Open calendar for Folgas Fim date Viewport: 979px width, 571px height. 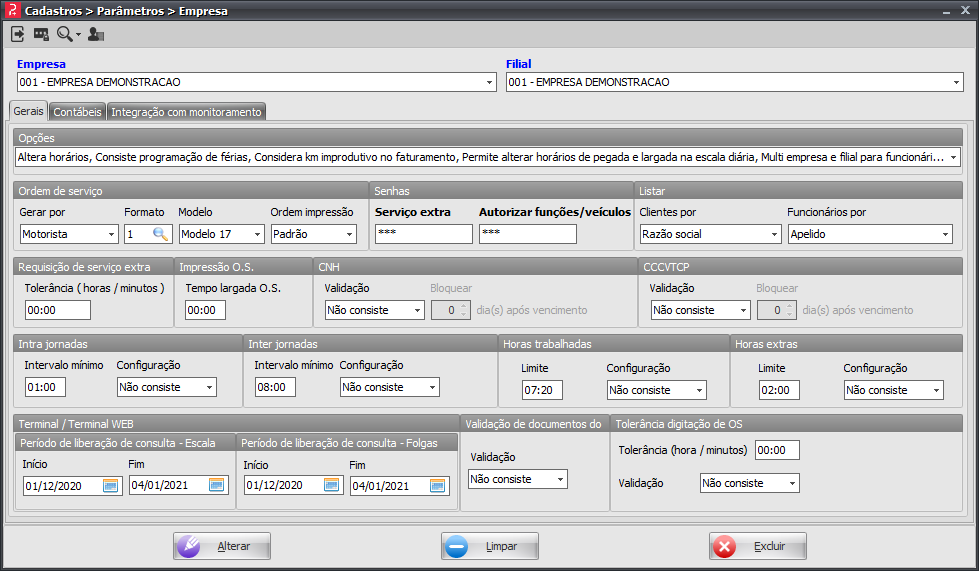pos(438,486)
